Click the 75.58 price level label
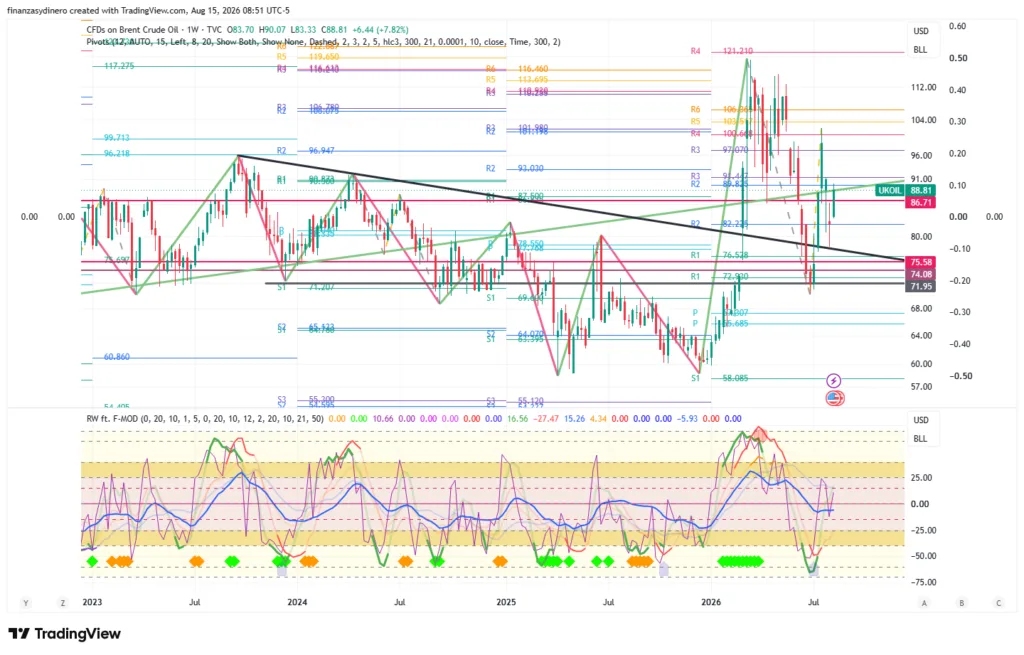This screenshot has height=655, width=1024. [921, 262]
